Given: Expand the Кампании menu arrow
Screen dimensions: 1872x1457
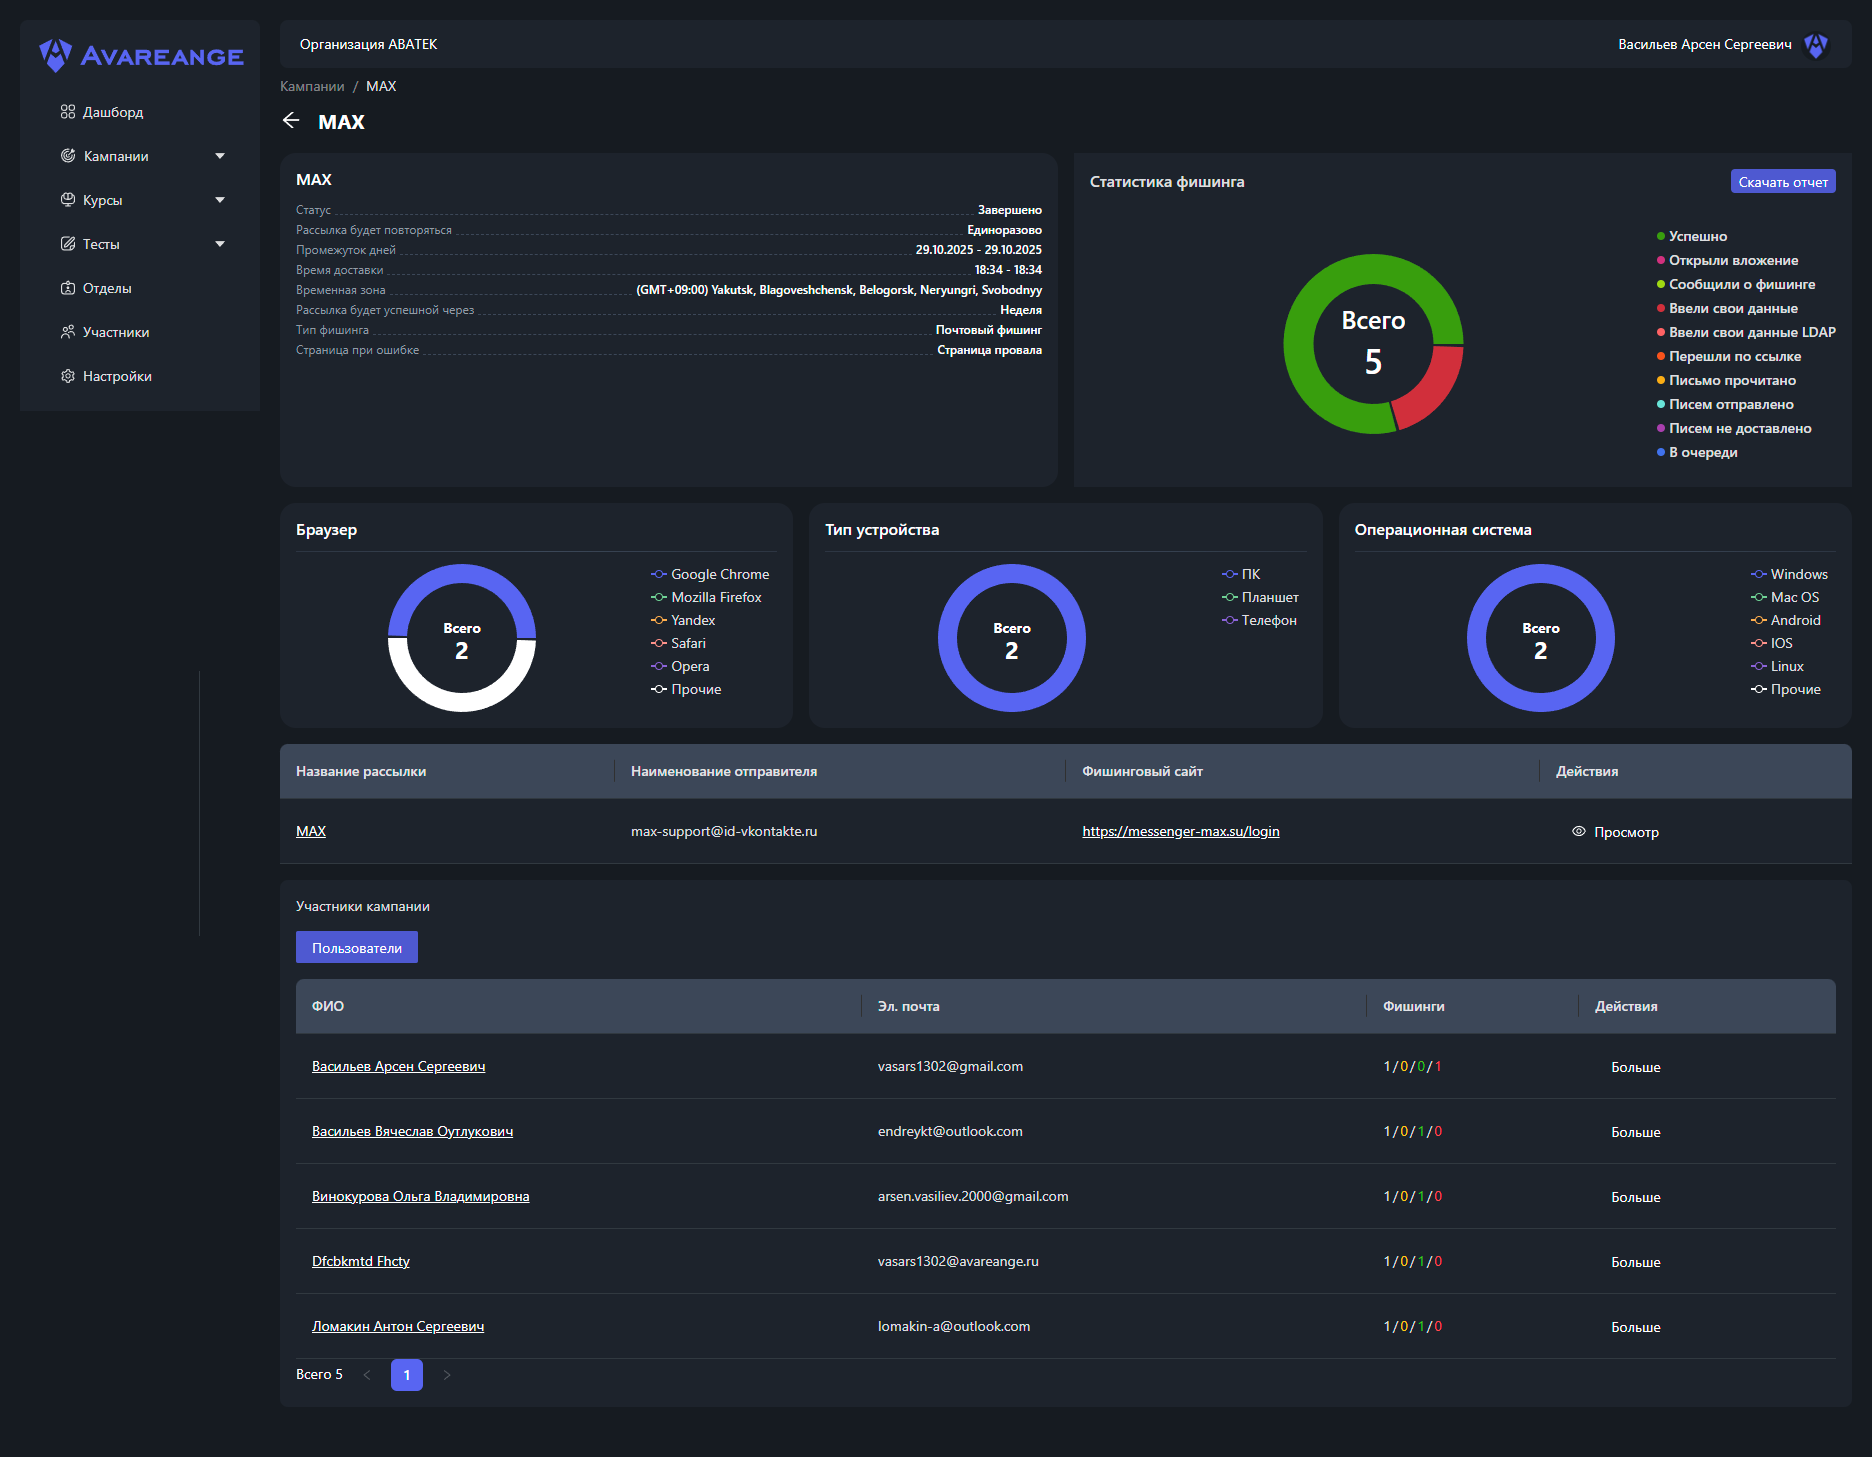Looking at the screenshot, I should pos(220,156).
